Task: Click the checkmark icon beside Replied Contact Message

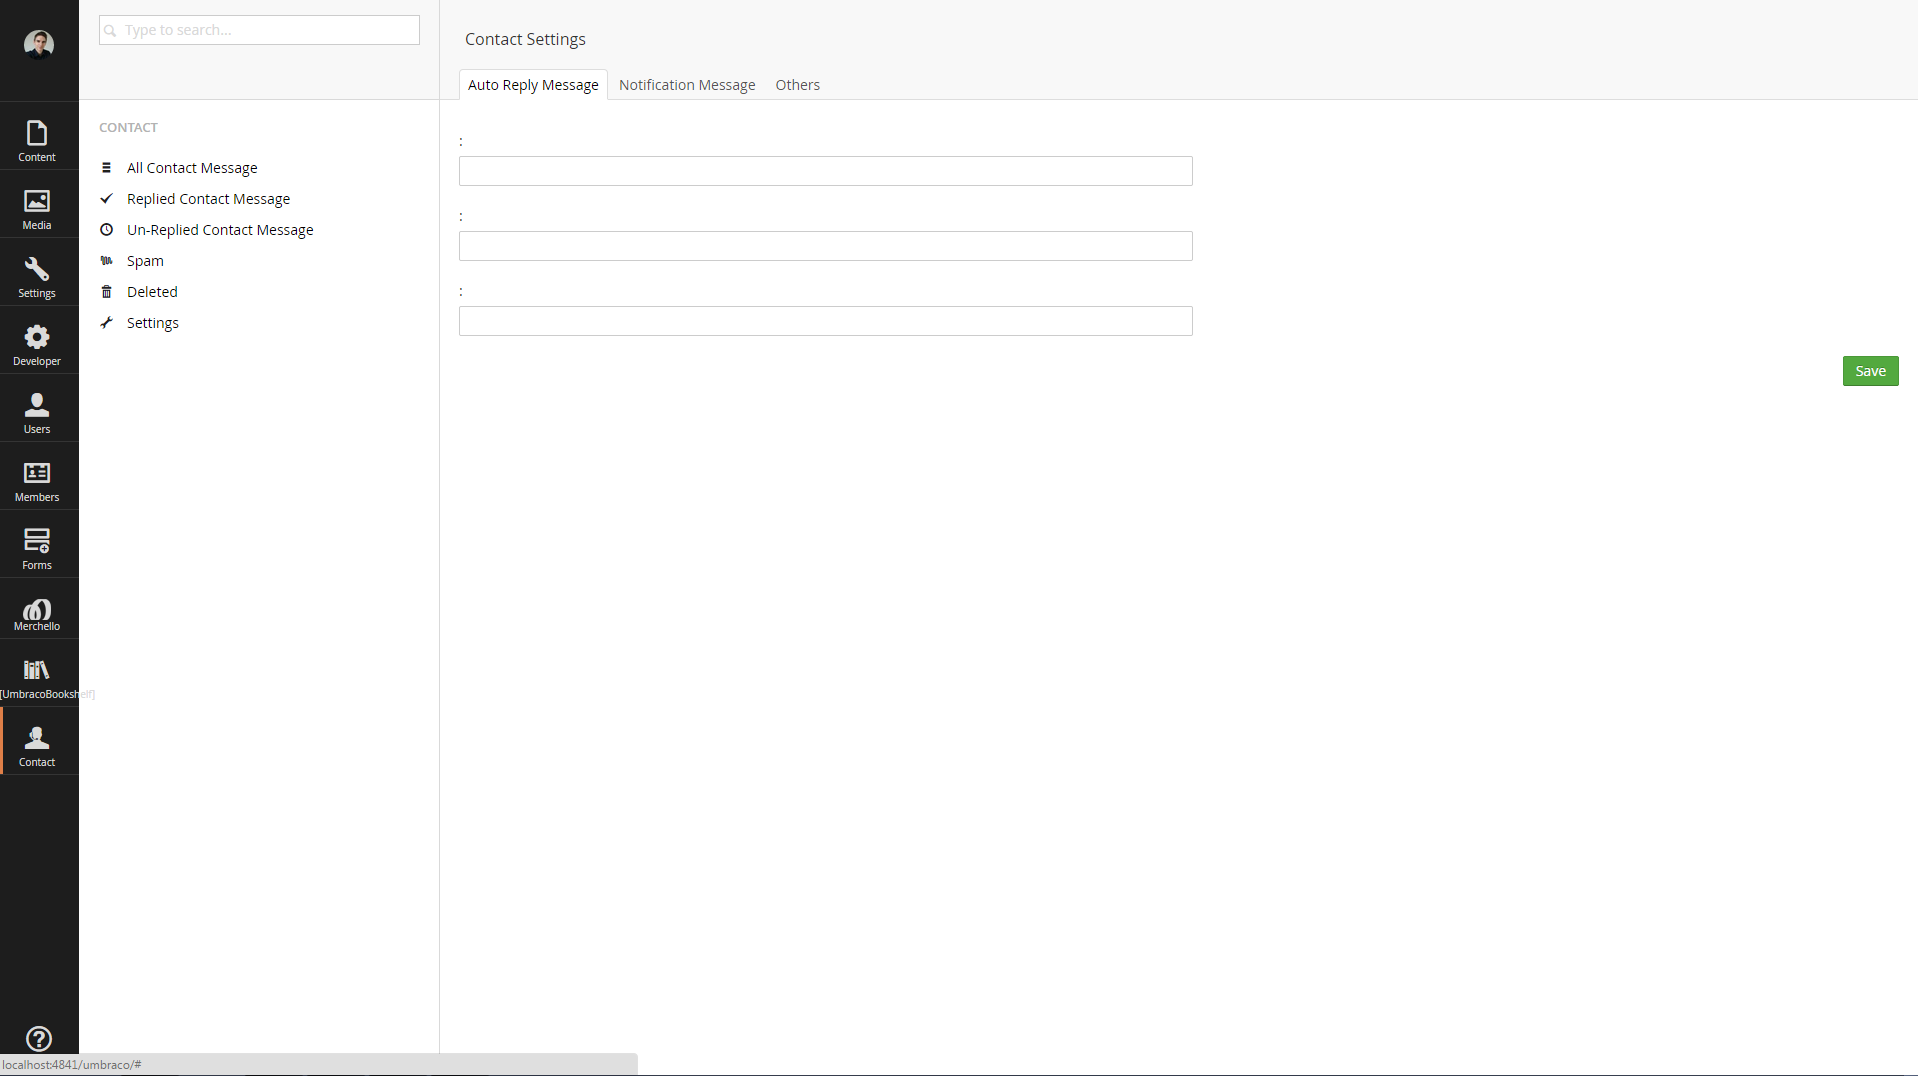Action: (106, 199)
